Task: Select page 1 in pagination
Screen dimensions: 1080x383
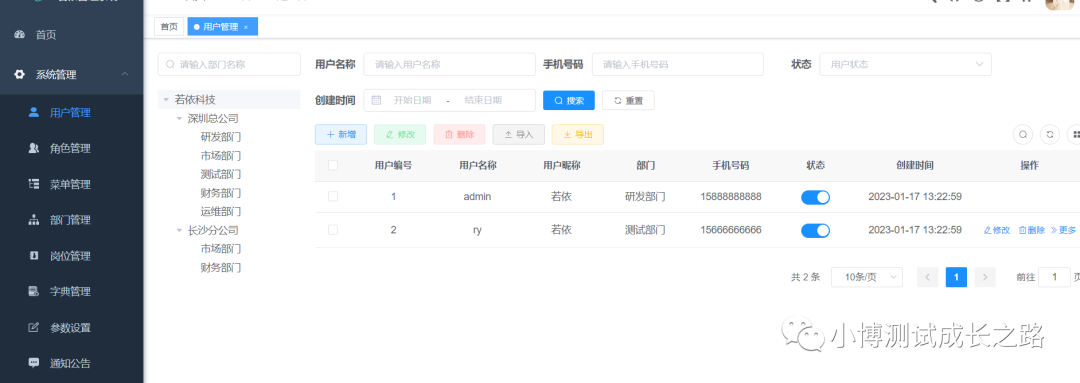Action: (x=956, y=277)
